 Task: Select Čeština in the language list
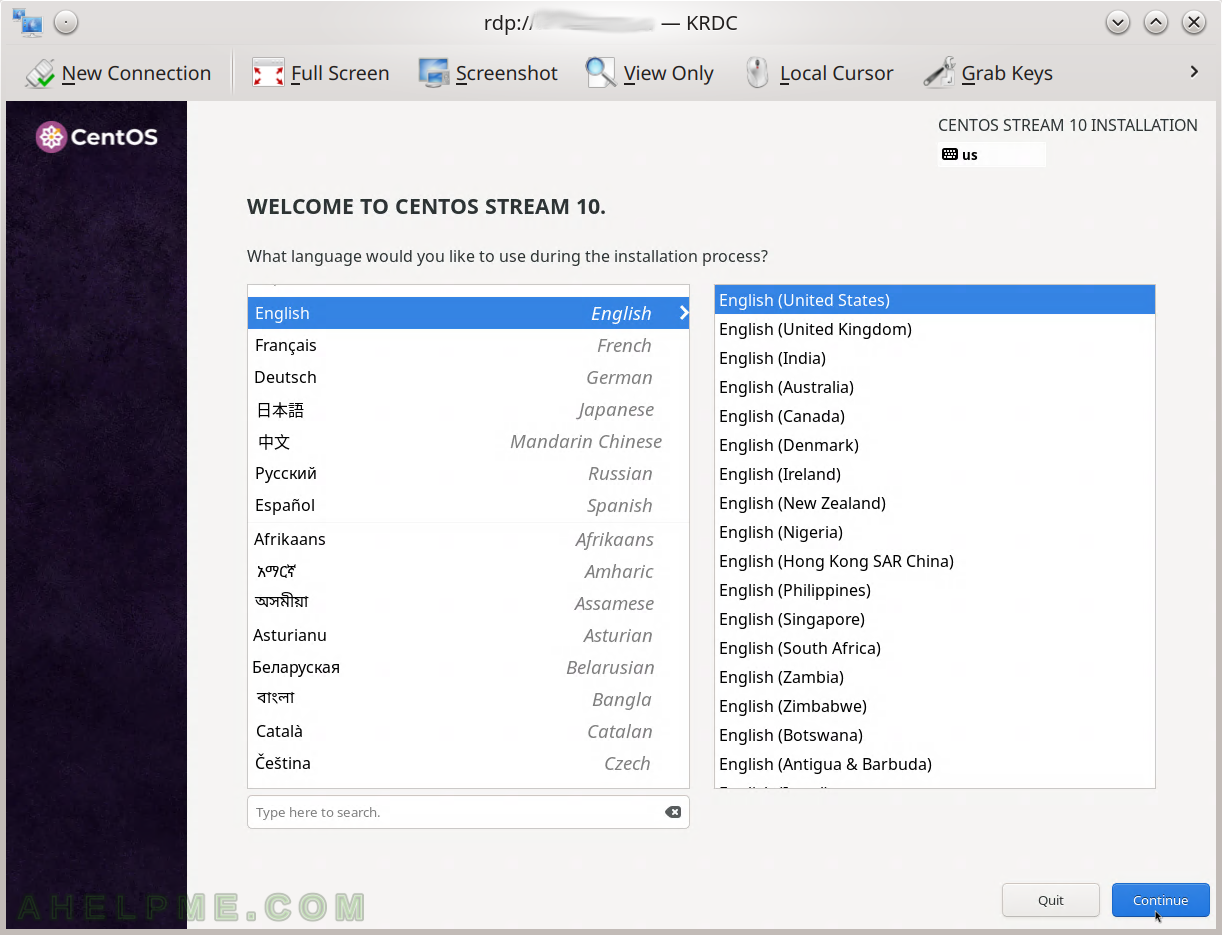click(x=468, y=763)
